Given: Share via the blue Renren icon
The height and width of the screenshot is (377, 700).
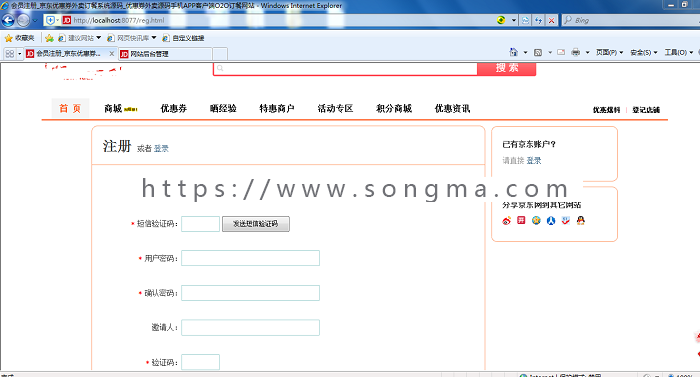Looking at the screenshot, I should point(551,220).
